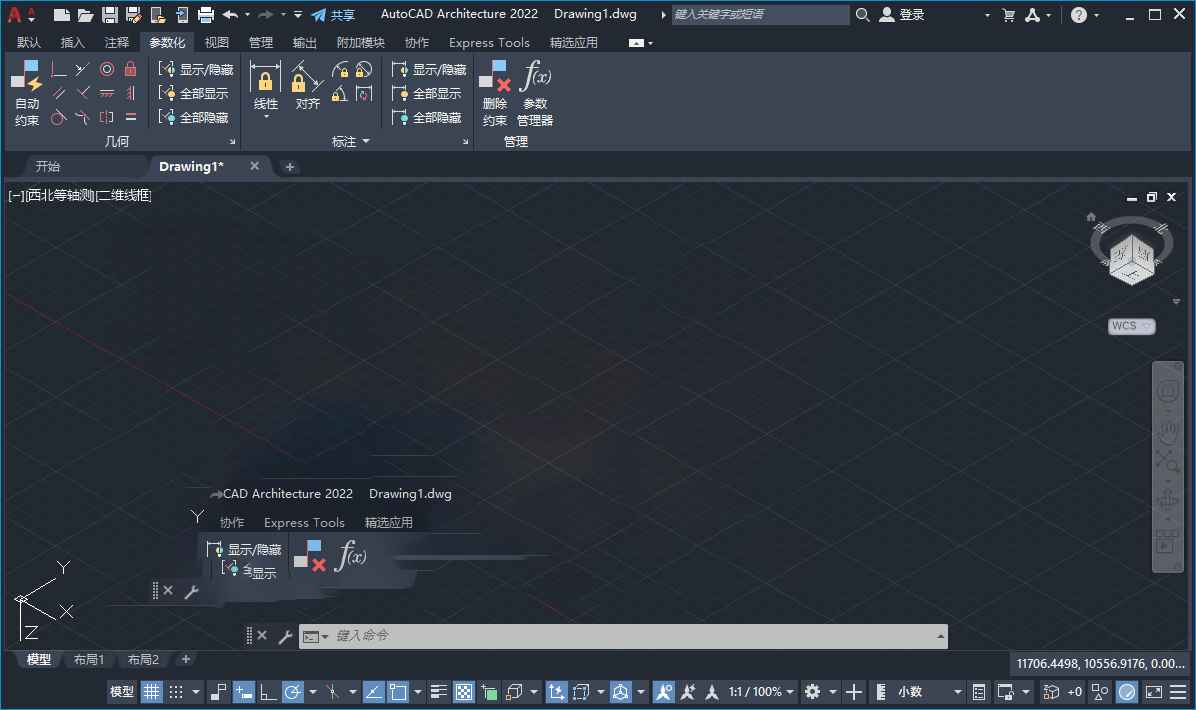Open the workspace switching gear in status bar
Screen dimensions: 1196x710
tap(812, 692)
